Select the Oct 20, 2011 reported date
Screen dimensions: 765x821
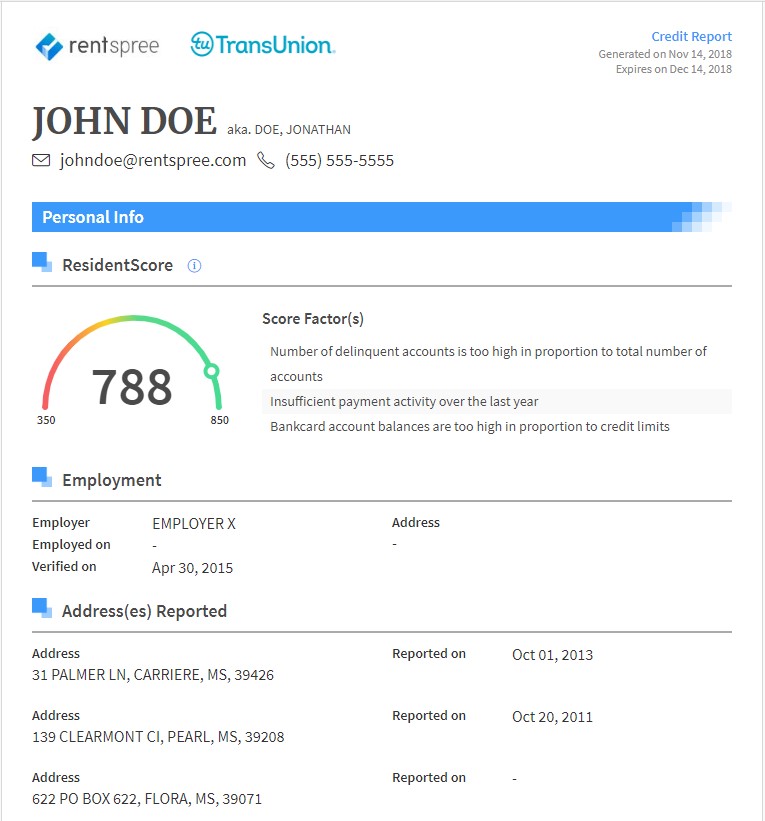click(x=552, y=717)
